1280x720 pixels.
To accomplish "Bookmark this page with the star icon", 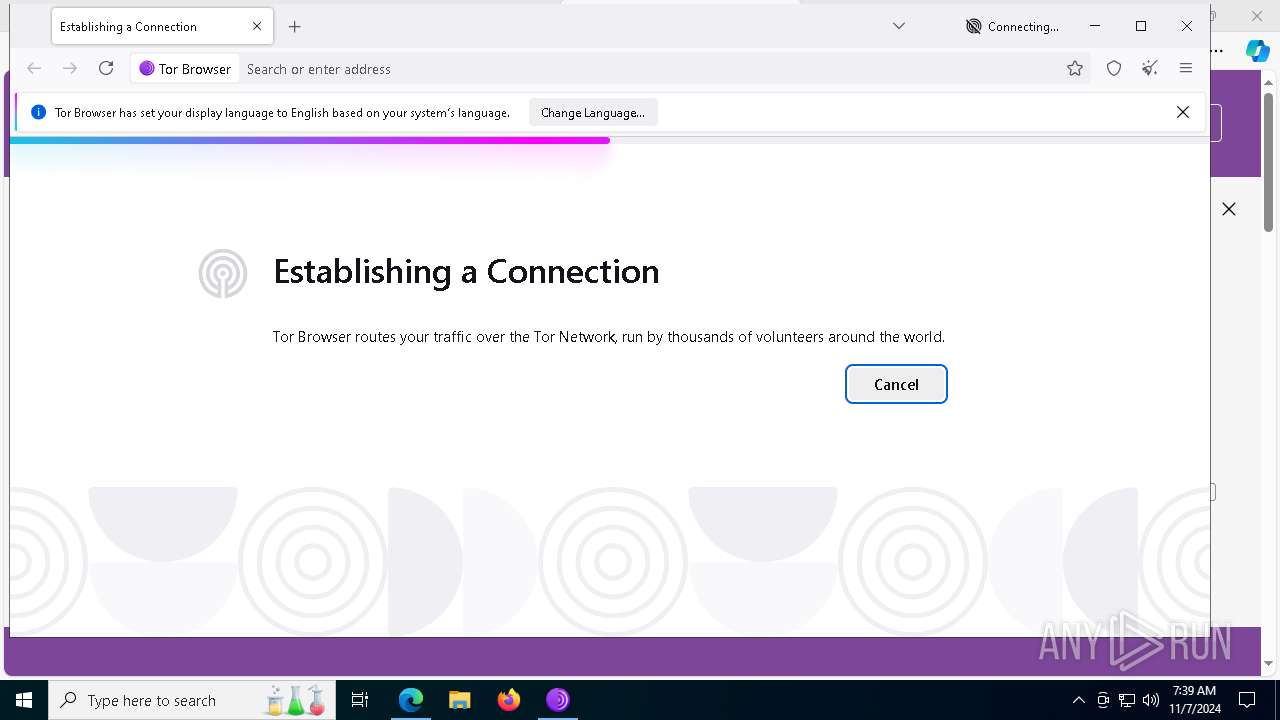I will click(x=1075, y=68).
